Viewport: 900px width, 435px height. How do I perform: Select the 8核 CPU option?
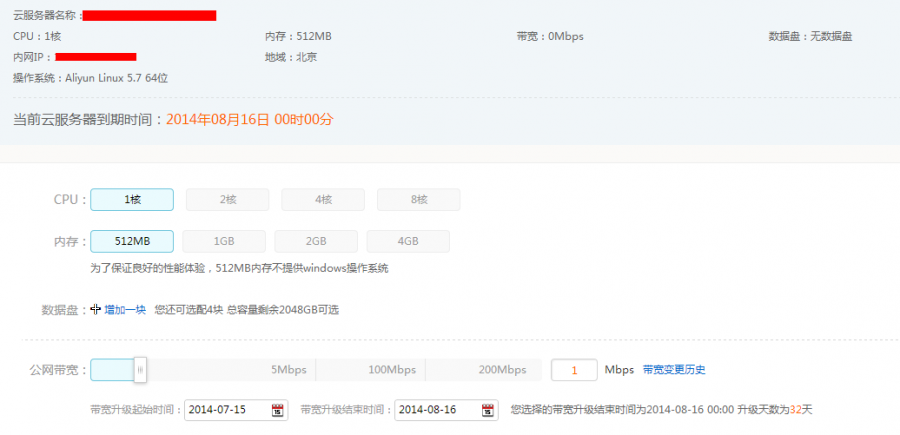pos(418,200)
